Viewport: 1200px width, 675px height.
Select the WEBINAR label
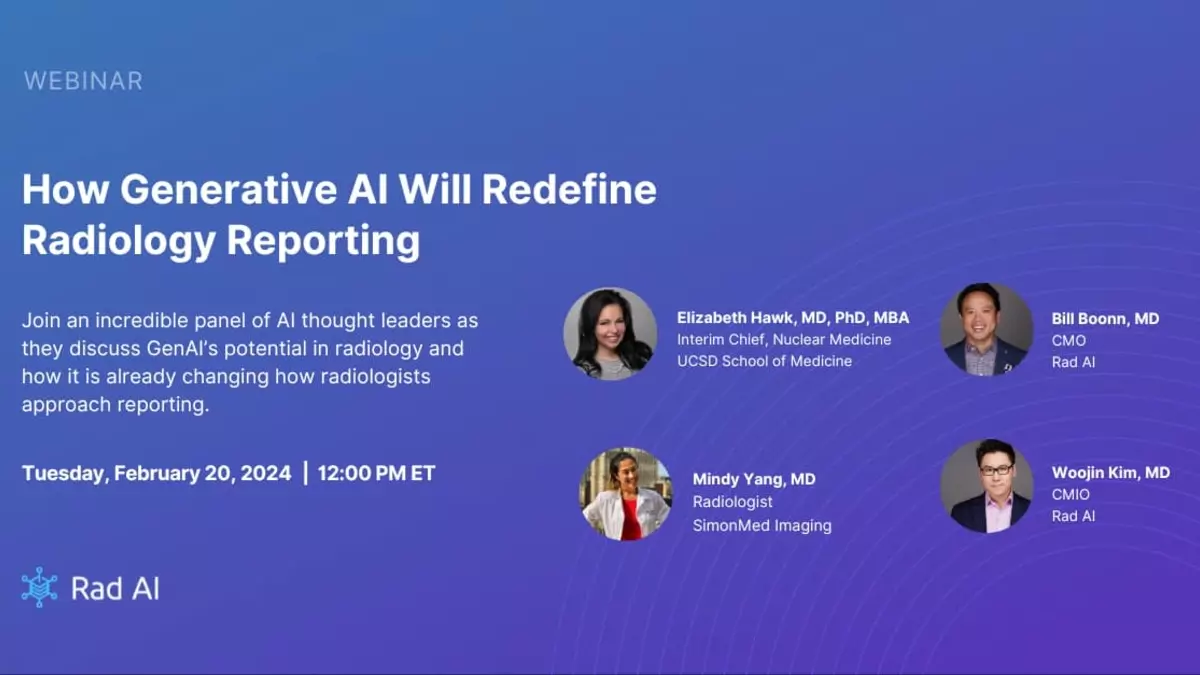[x=82, y=81]
